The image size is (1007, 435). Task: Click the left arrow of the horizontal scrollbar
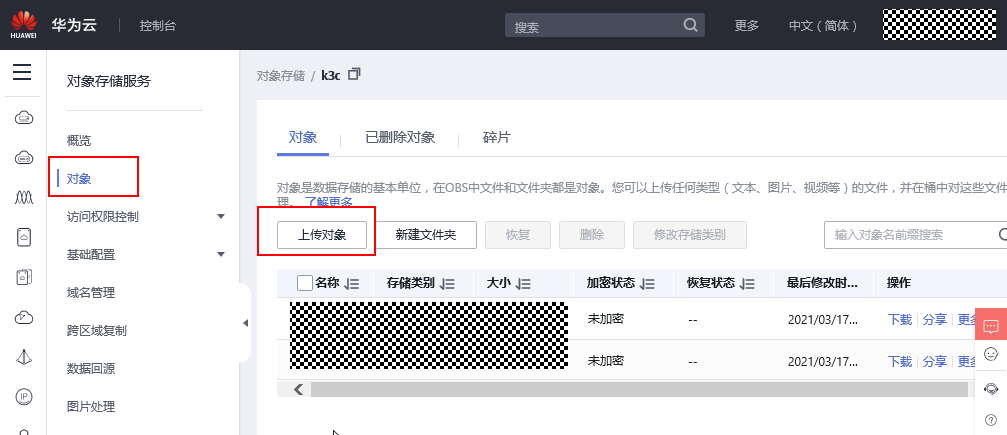click(298, 389)
